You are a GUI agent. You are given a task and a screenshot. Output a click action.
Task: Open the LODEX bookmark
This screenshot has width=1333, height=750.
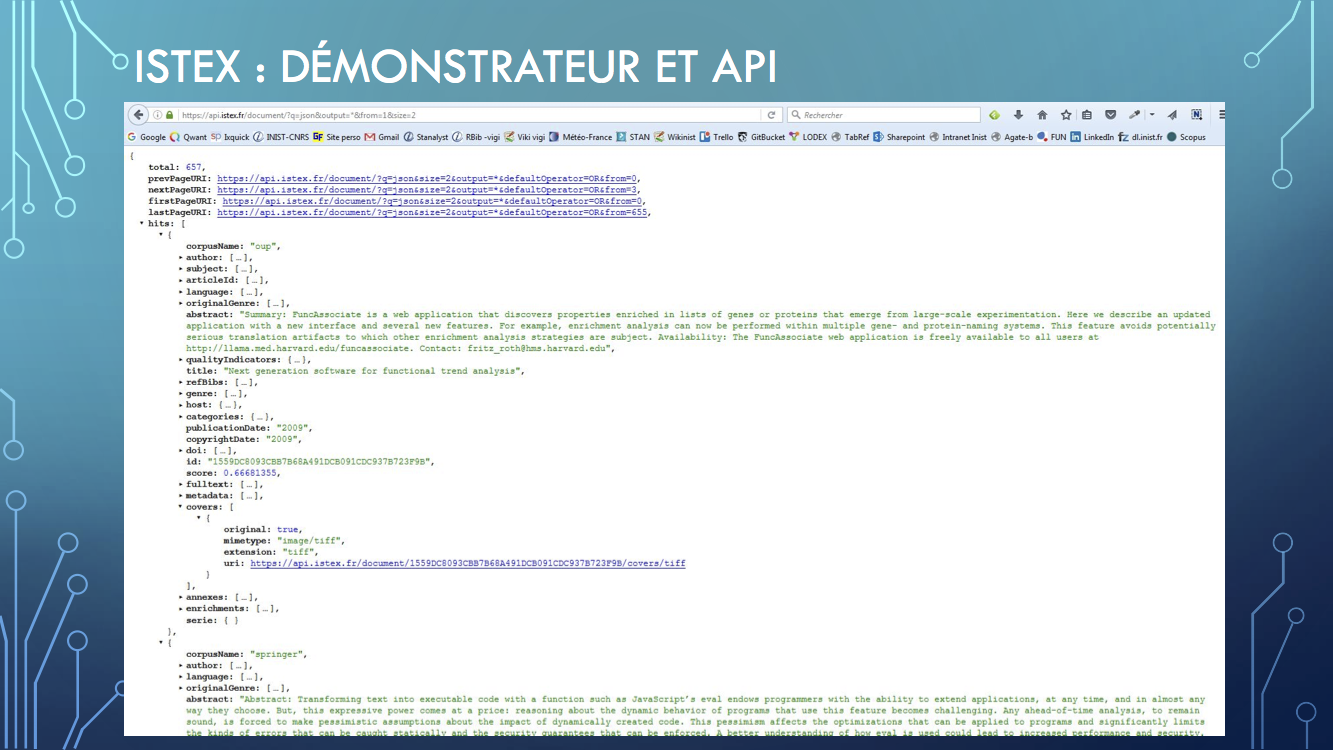pos(808,137)
